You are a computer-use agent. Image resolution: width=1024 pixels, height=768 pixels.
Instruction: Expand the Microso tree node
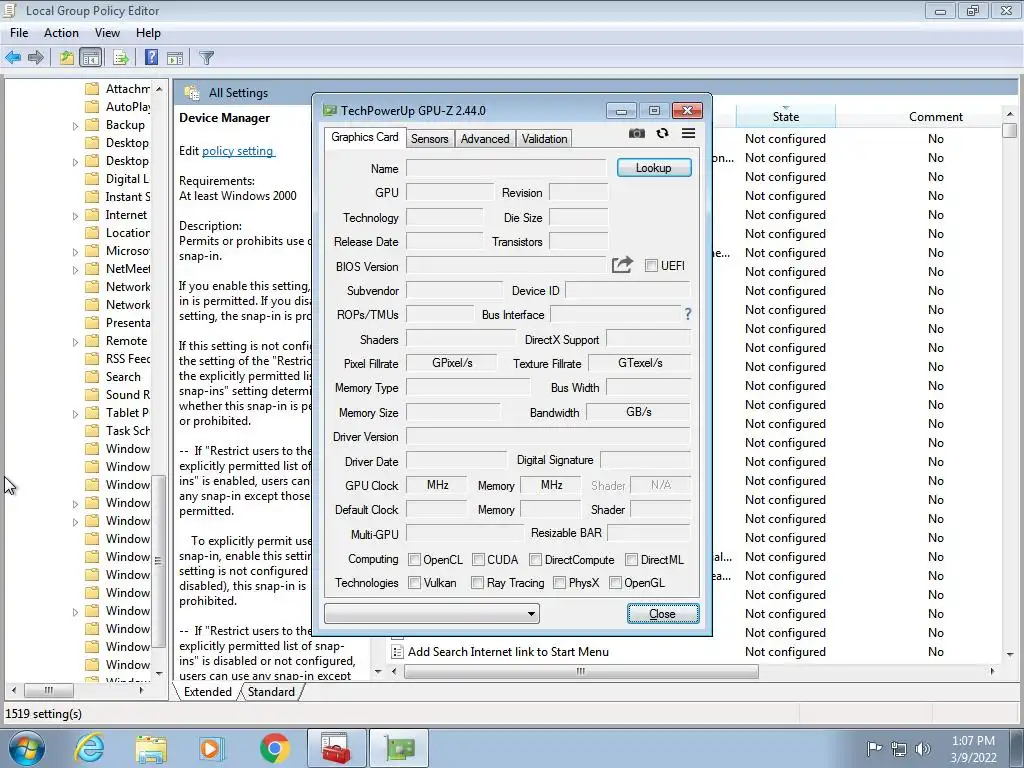pos(75,251)
